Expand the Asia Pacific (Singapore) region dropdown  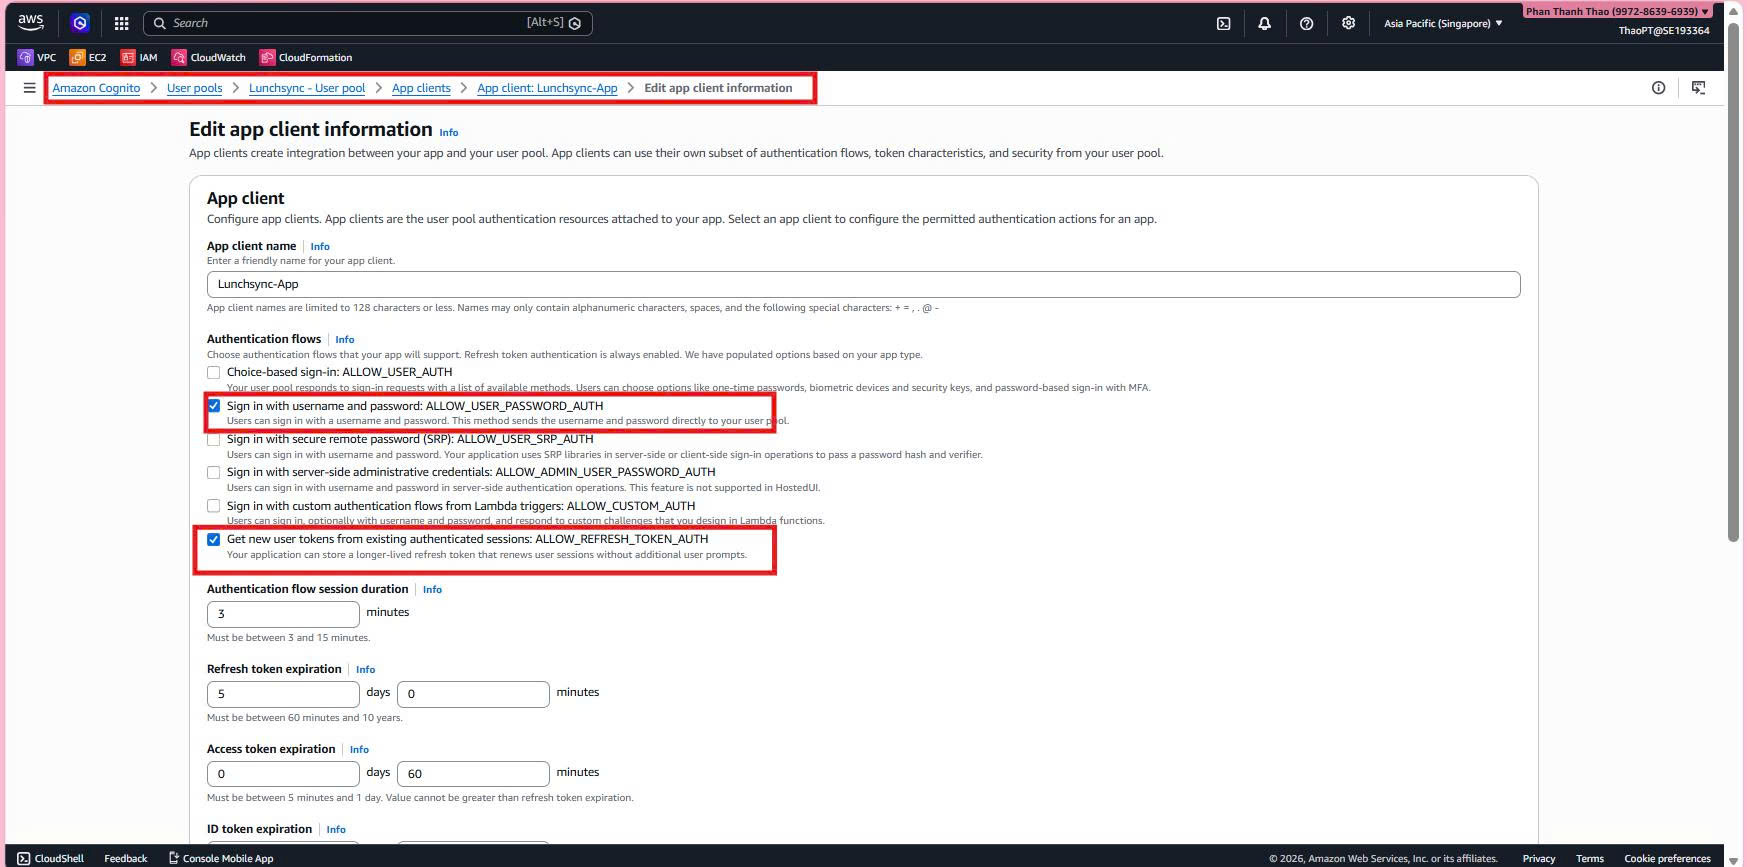(1442, 23)
